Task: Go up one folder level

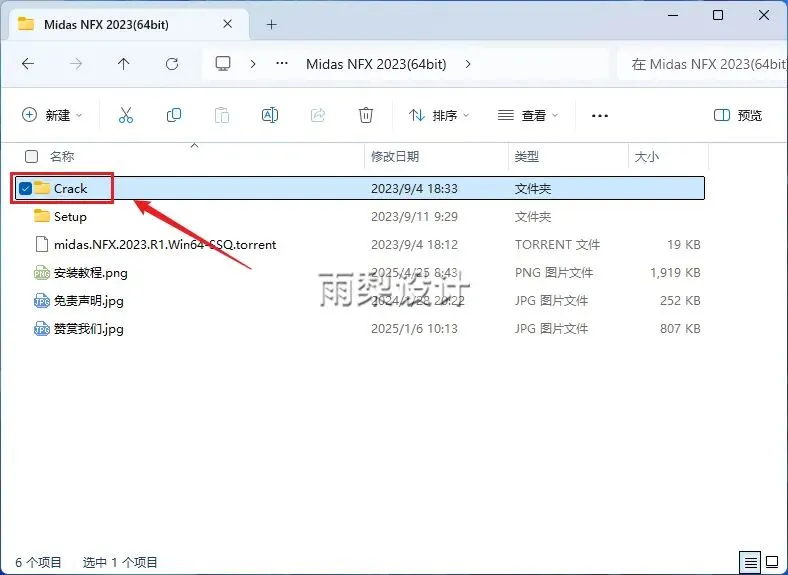Action: click(x=123, y=64)
